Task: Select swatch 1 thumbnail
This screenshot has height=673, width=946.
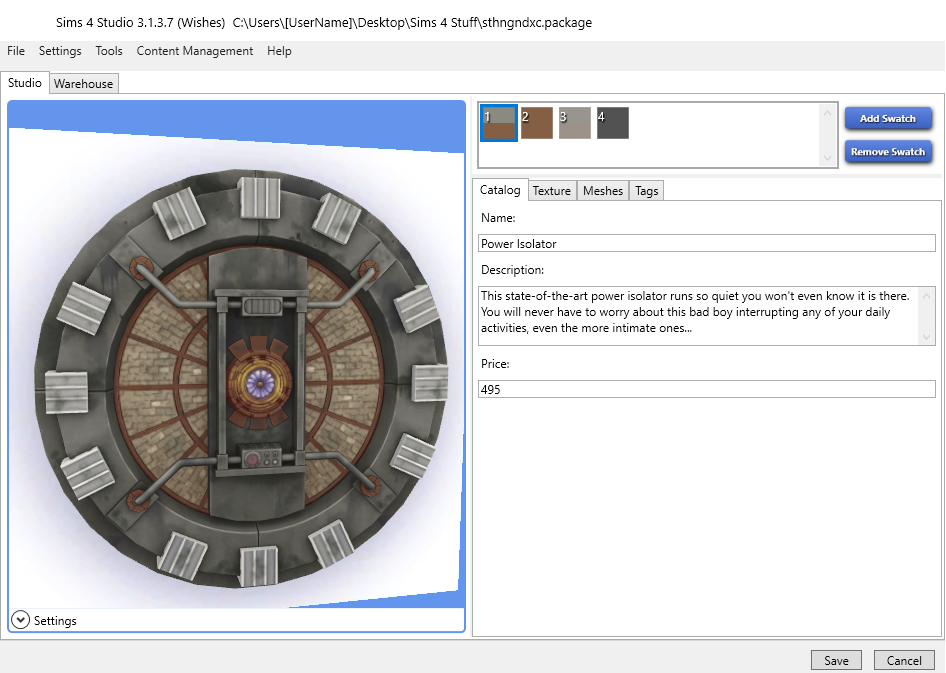Action: 499,123
